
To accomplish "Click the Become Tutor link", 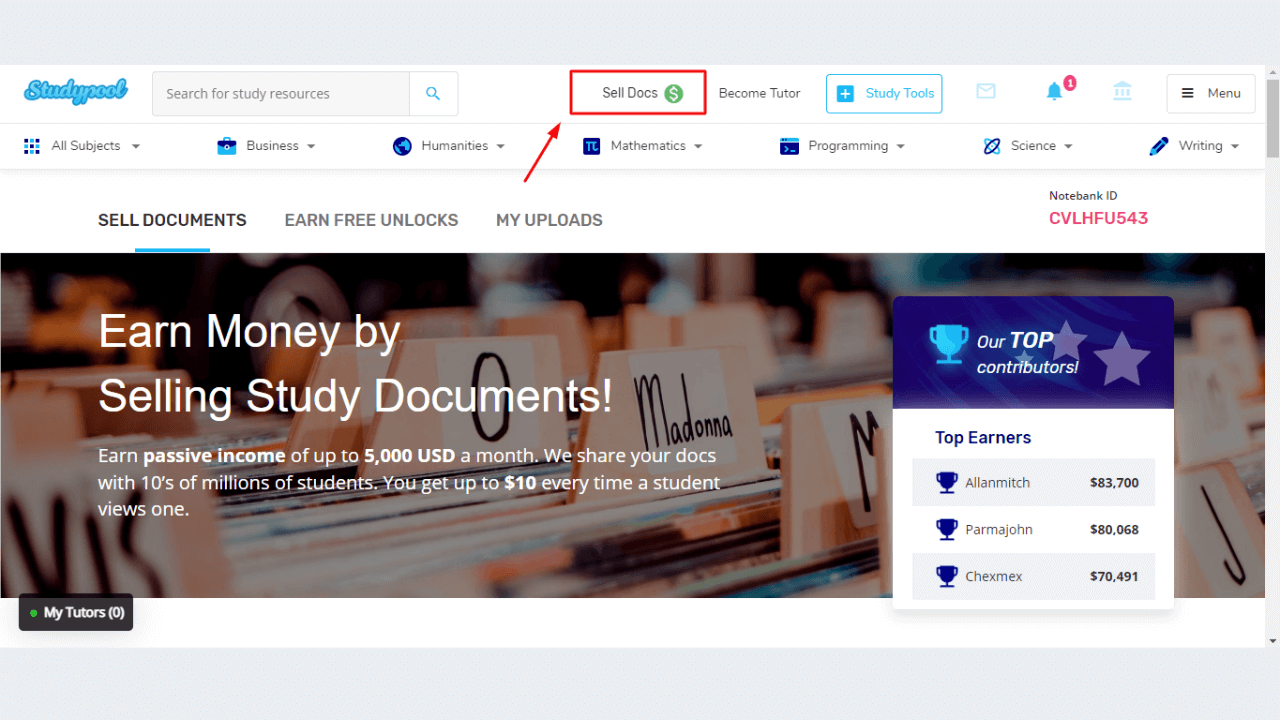I will click(x=759, y=93).
